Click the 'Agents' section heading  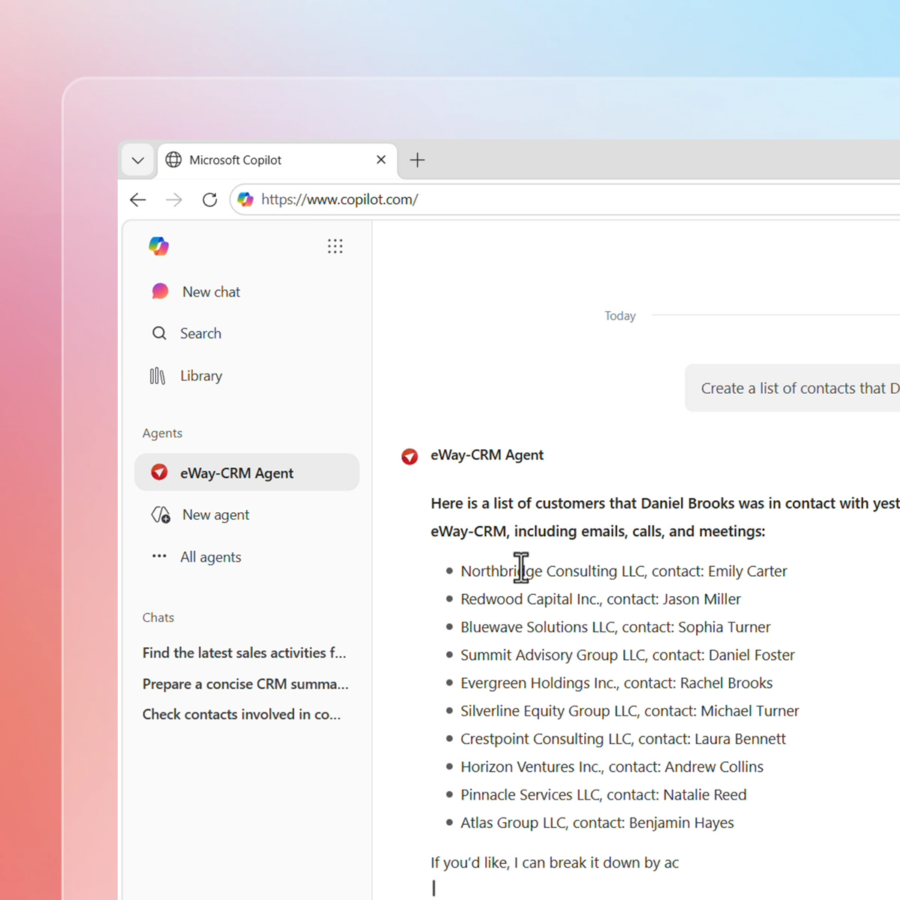(x=162, y=433)
